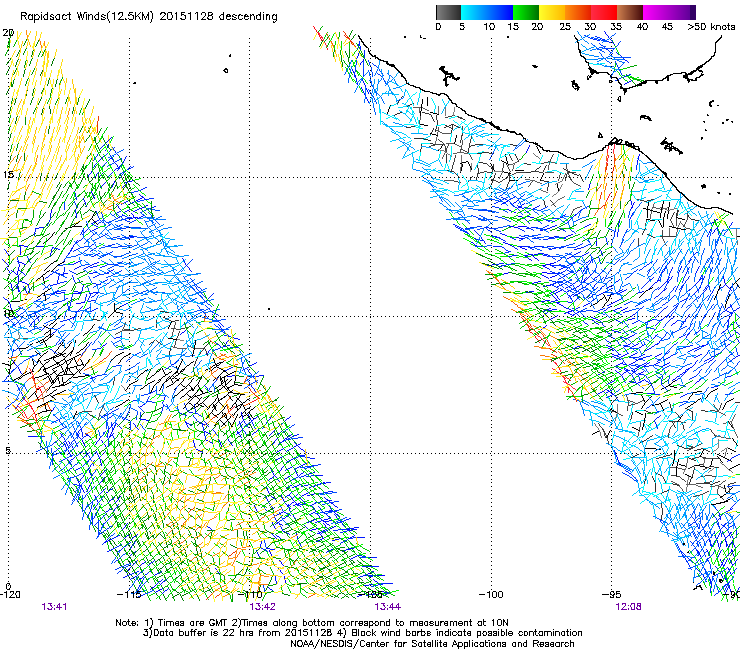
Task: Click the 13:44 pass time label
Action: pos(387,607)
